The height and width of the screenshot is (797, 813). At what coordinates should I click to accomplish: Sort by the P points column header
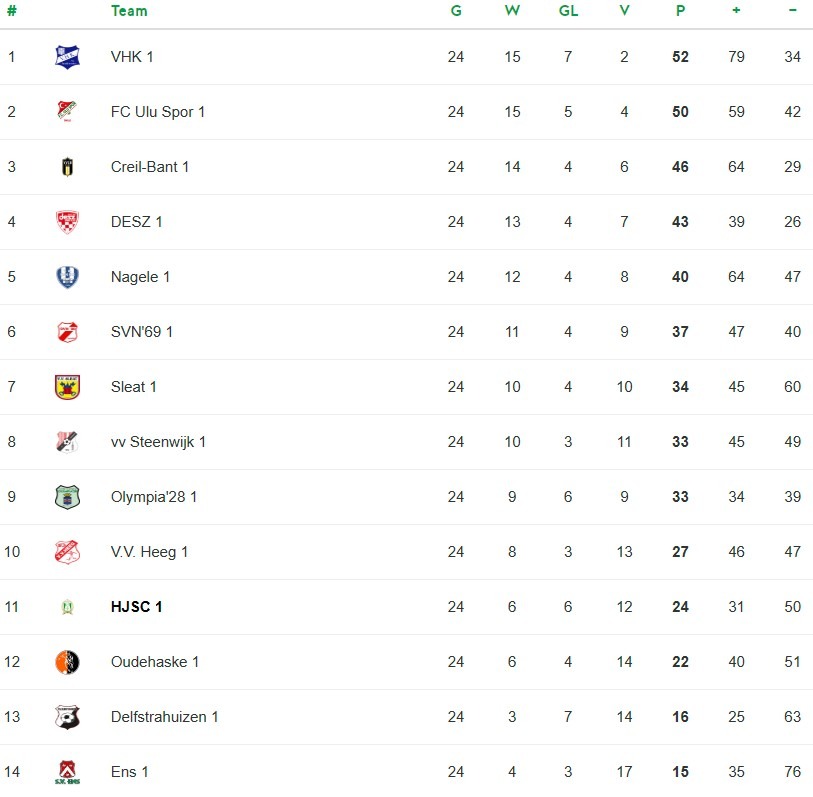[680, 11]
